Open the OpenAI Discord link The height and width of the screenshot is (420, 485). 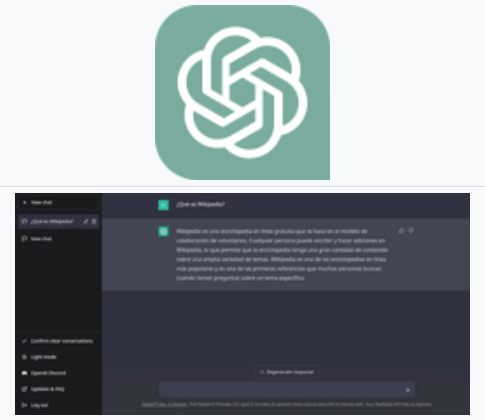click(x=58, y=373)
